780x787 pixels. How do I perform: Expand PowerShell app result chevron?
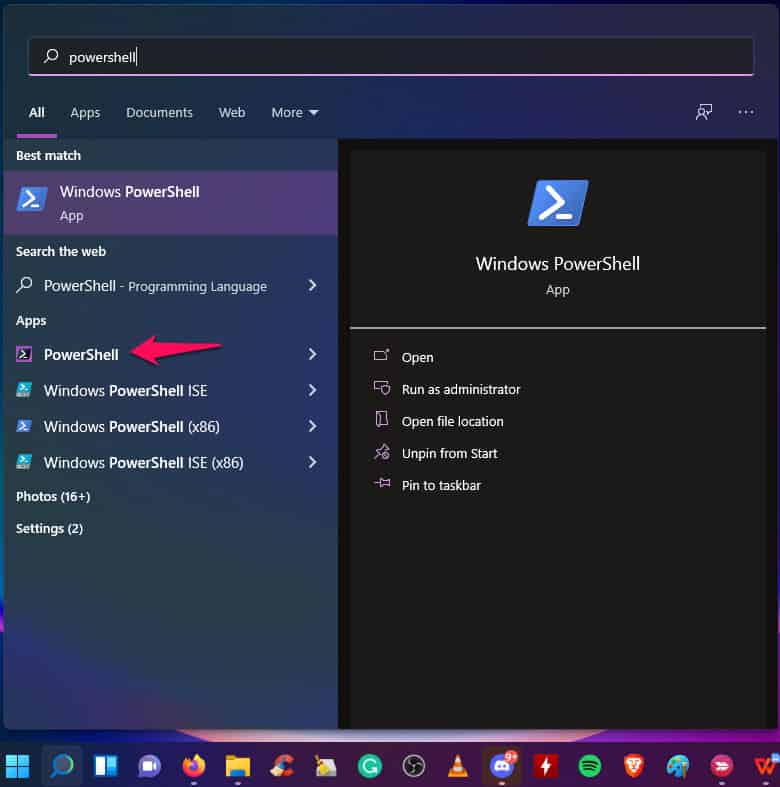(312, 354)
